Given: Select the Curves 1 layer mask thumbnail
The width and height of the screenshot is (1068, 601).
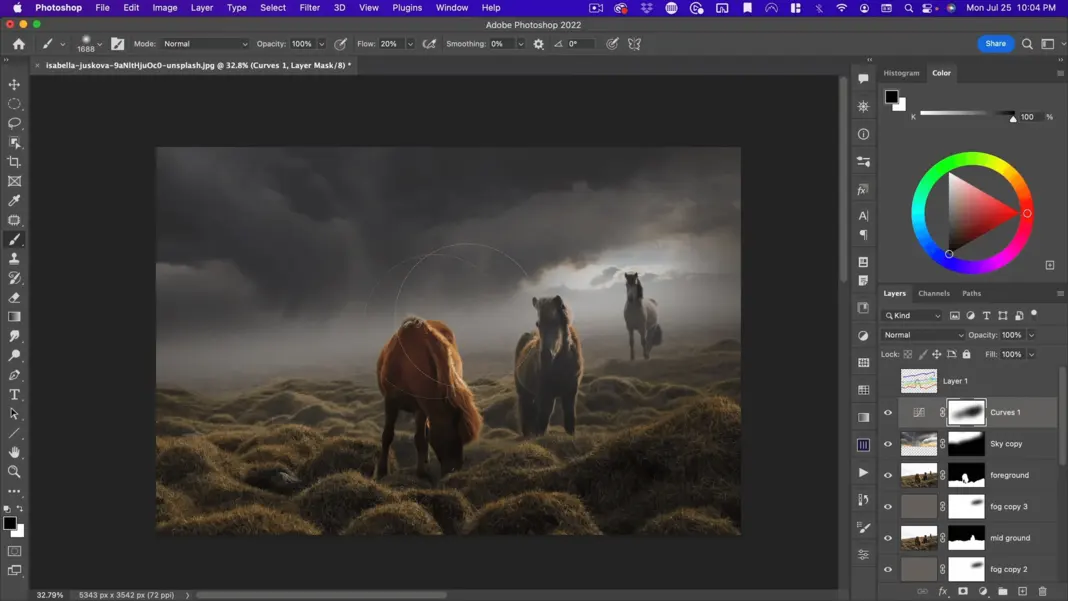Looking at the screenshot, I should click(966, 412).
